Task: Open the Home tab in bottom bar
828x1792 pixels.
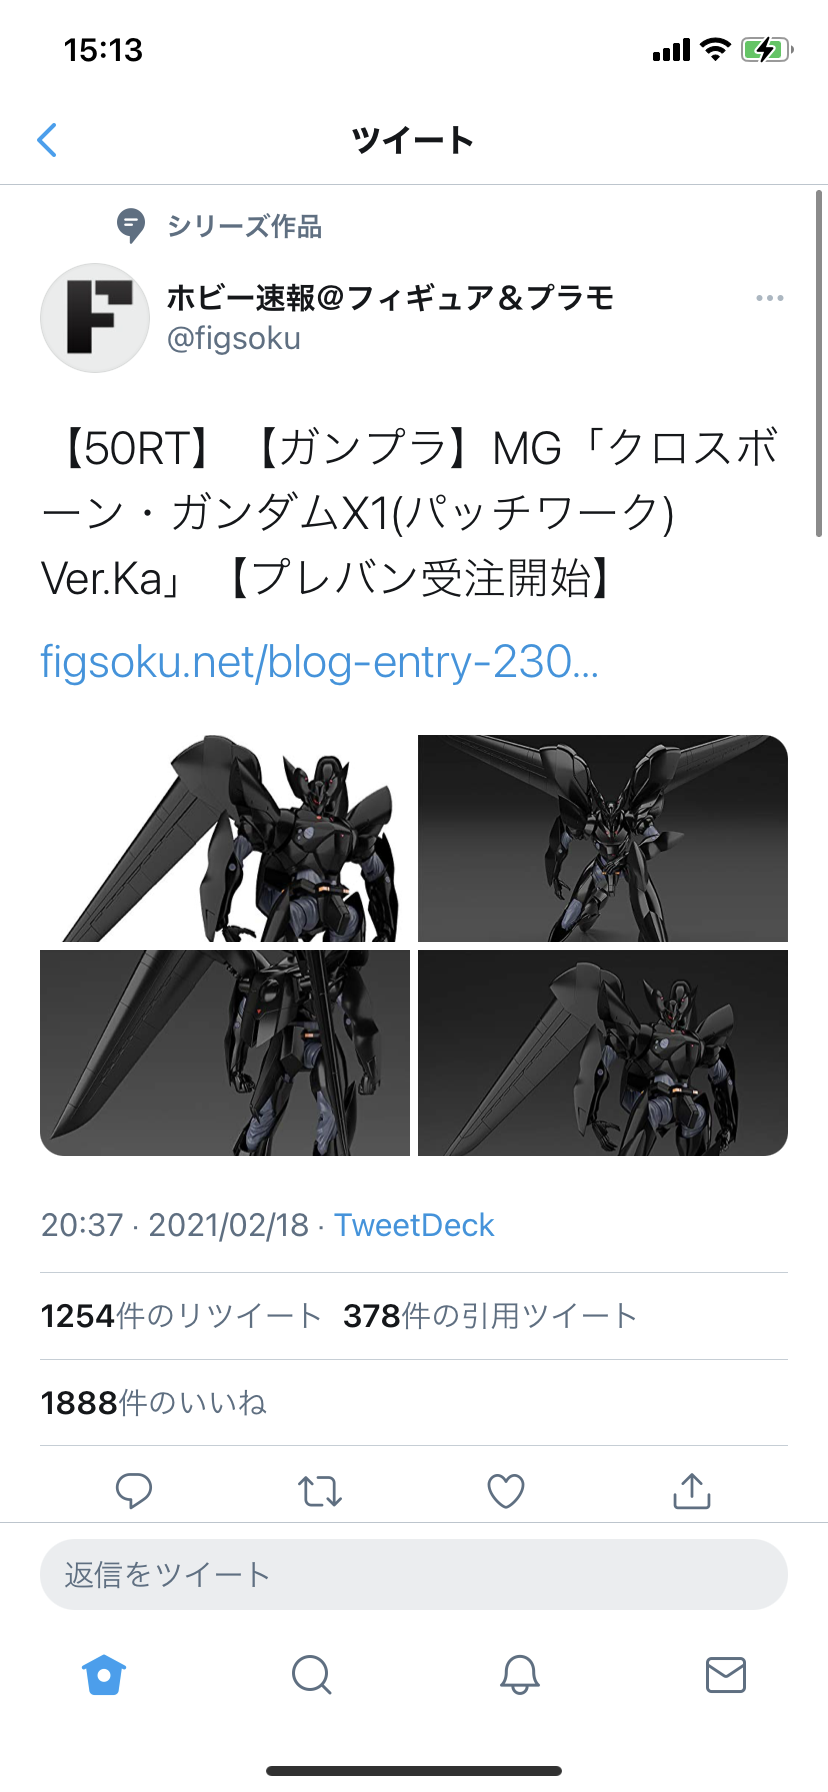Action: [x=104, y=1674]
